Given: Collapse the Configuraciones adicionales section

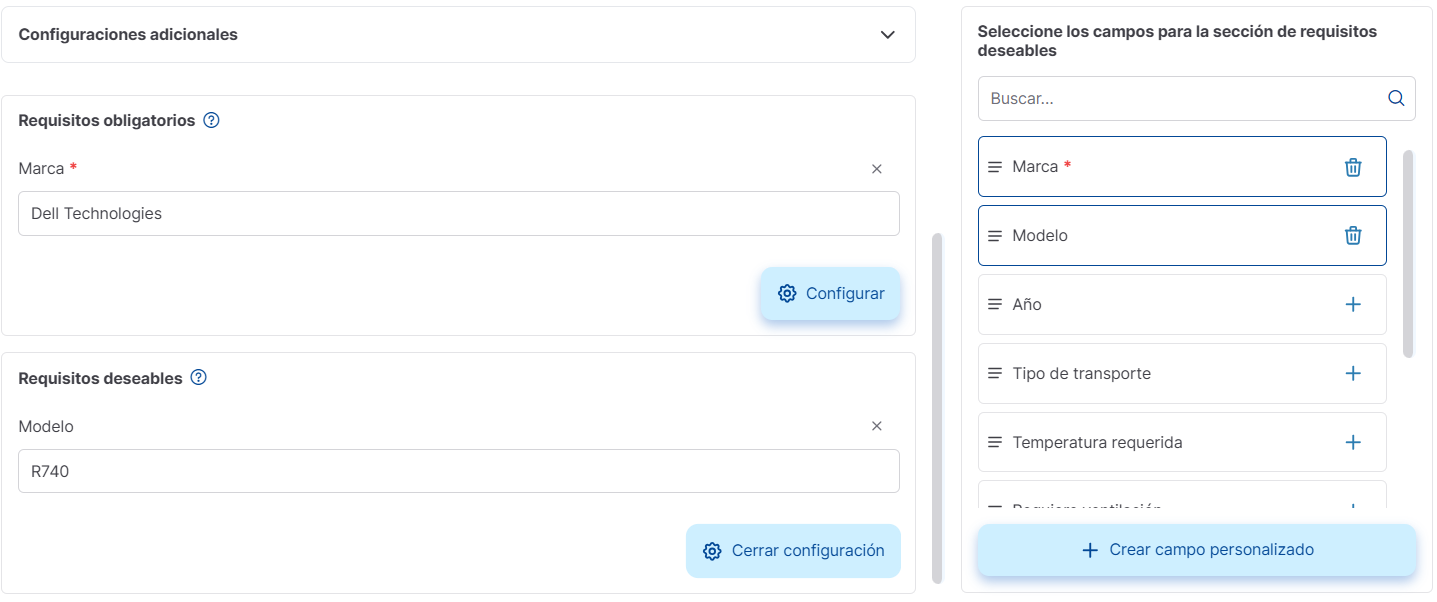Looking at the screenshot, I should pyautogui.click(x=887, y=33).
